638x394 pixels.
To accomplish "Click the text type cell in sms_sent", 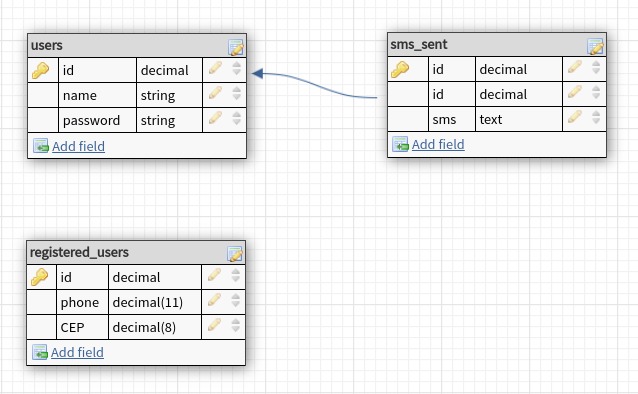I will 519,119.
